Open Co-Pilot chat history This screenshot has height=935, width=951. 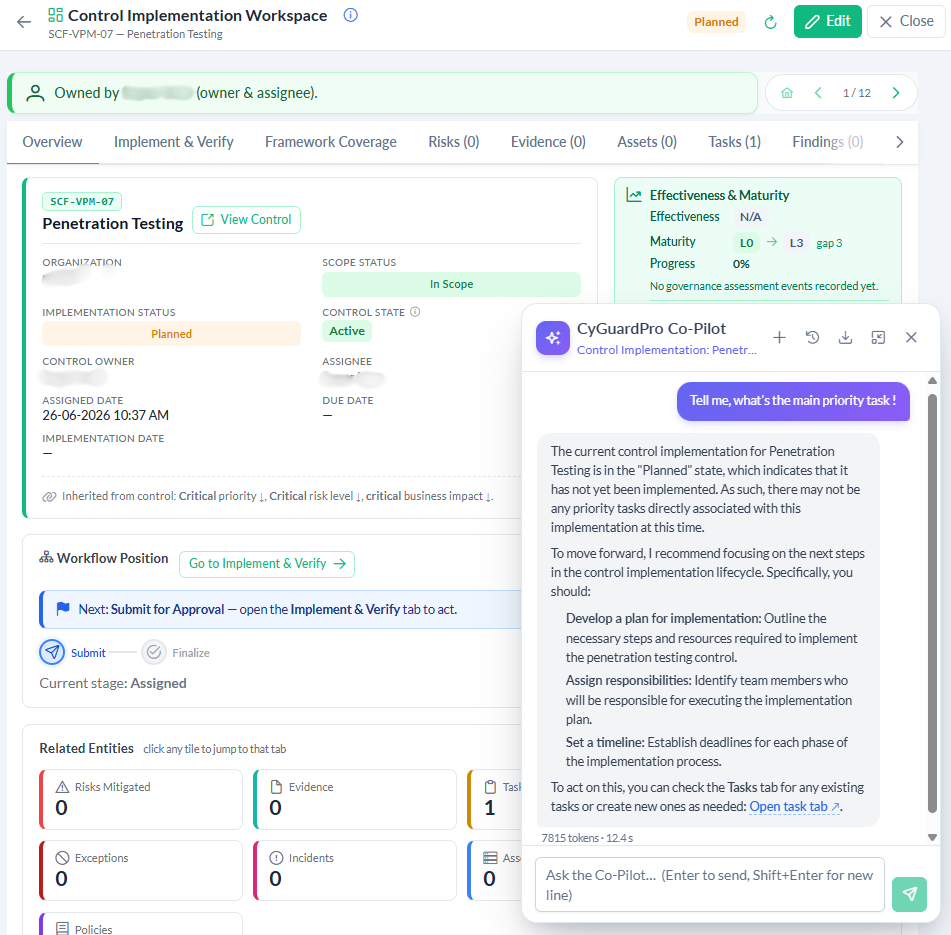click(813, 338)
